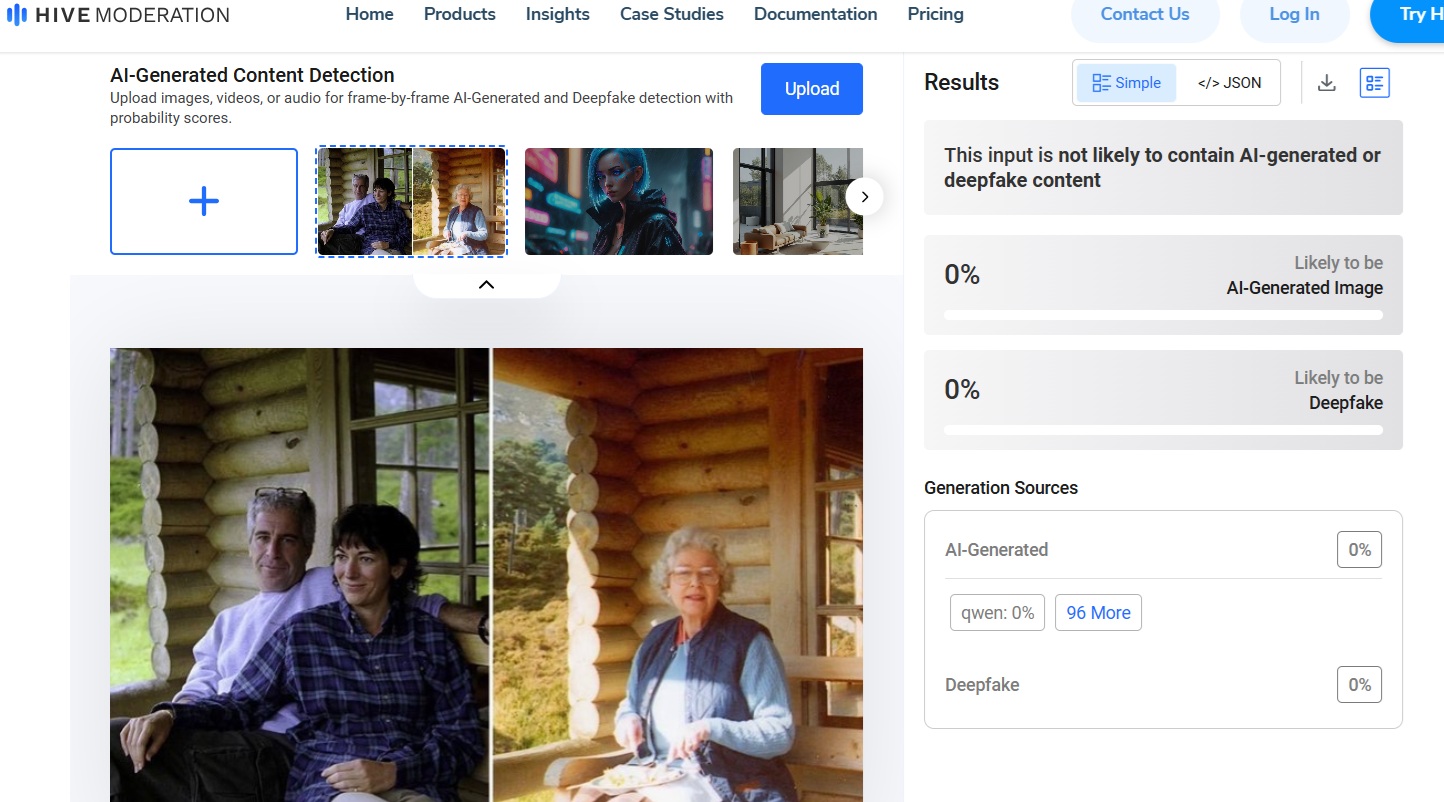Select the neon cyberpunk girl sample thumbnail
The width and height of the screenshot is (1444, 802).
[618, 201]
